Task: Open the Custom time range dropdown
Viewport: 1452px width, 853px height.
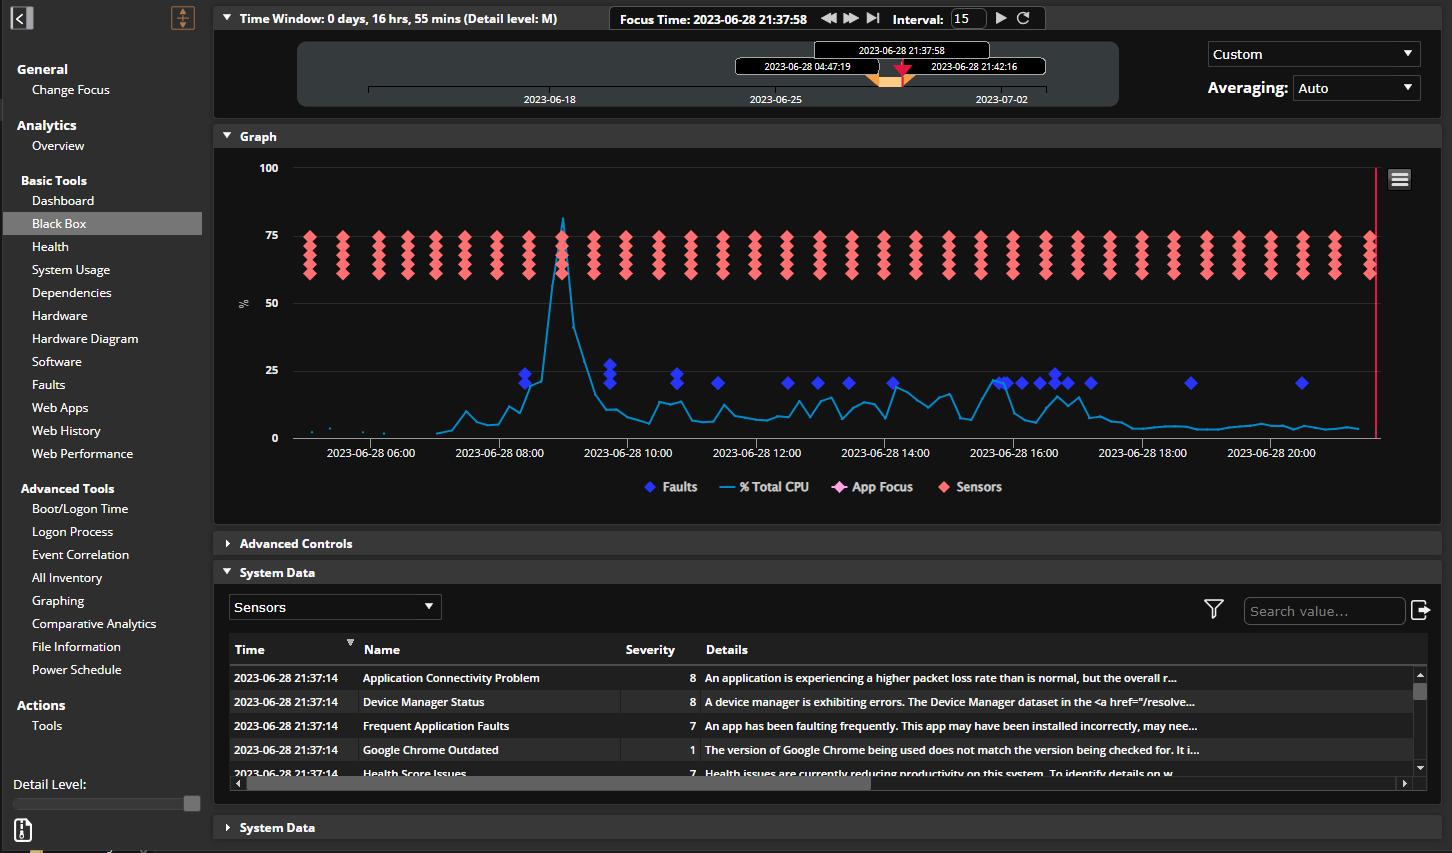Action: click(1314, 54)
